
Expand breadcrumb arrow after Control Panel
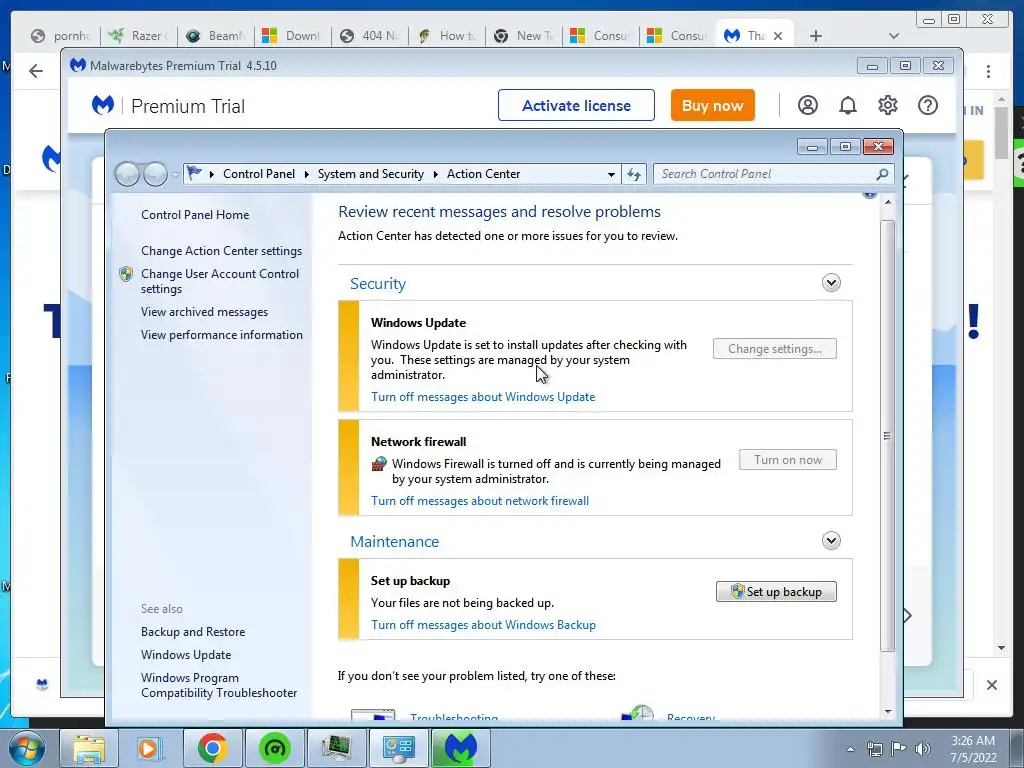[306, 174]
